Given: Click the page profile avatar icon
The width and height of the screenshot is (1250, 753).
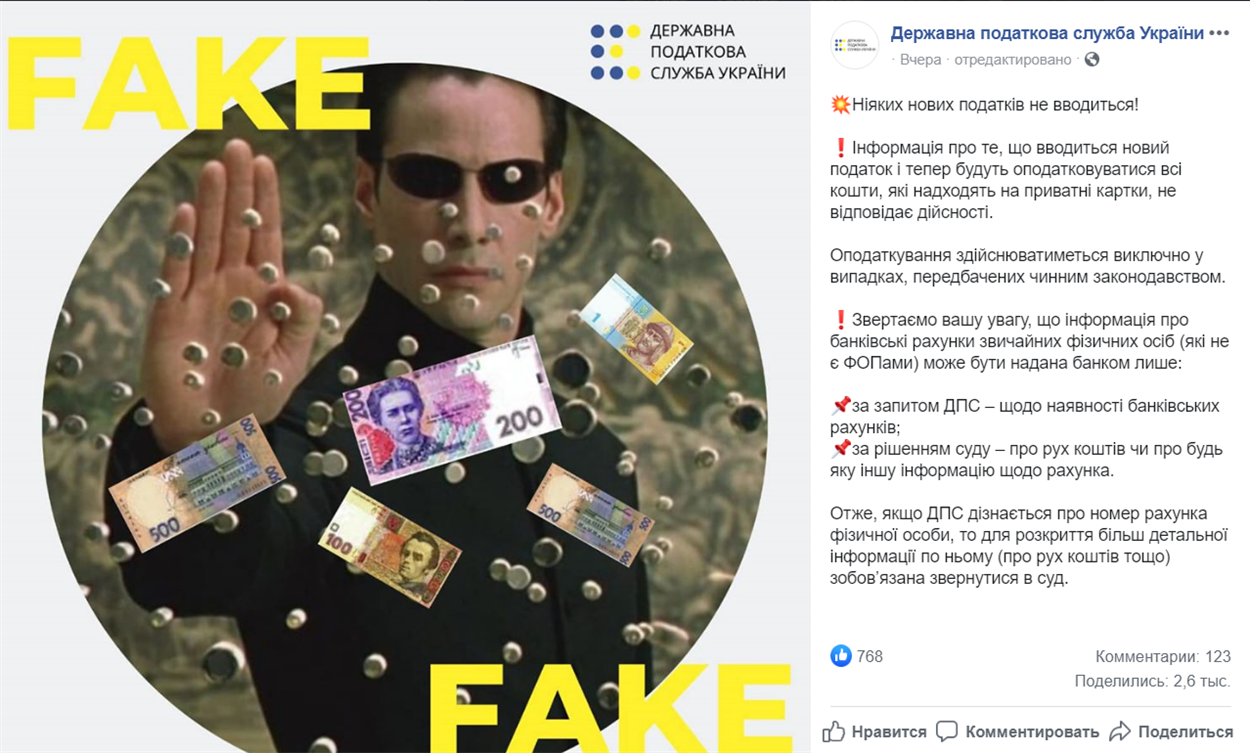Looking at the screenshot, I should click(x=855, y=45).
